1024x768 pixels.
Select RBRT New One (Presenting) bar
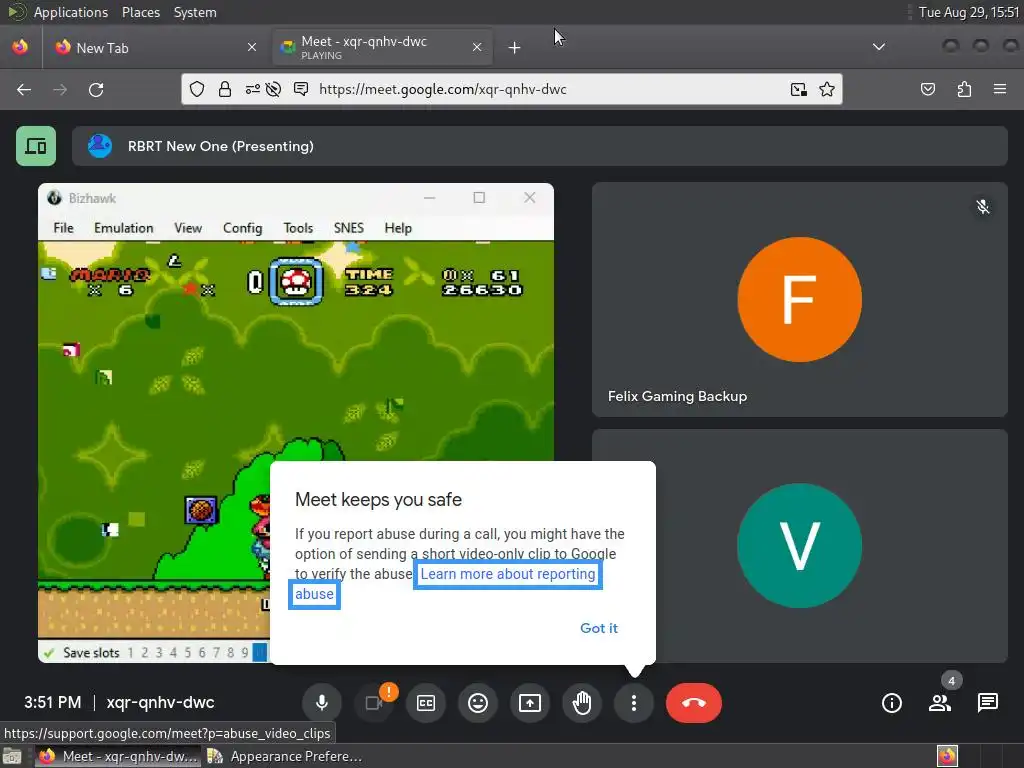click(539, 146)
